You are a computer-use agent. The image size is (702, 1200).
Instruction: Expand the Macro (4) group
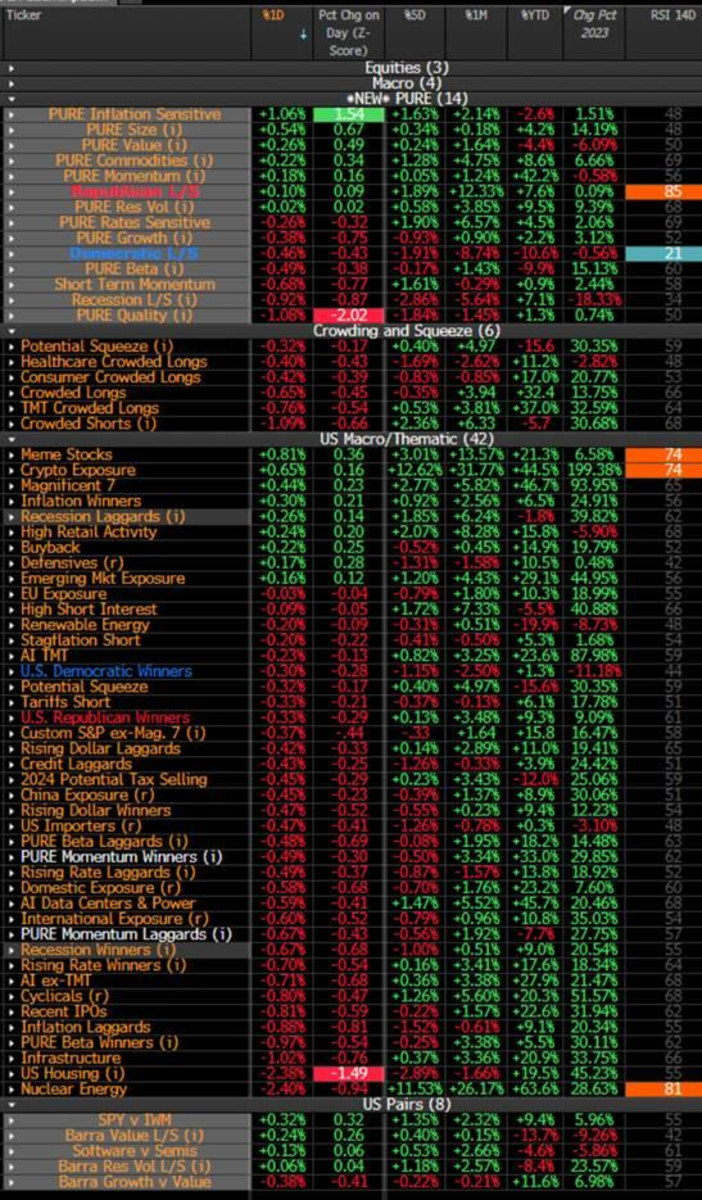[11, 83]
